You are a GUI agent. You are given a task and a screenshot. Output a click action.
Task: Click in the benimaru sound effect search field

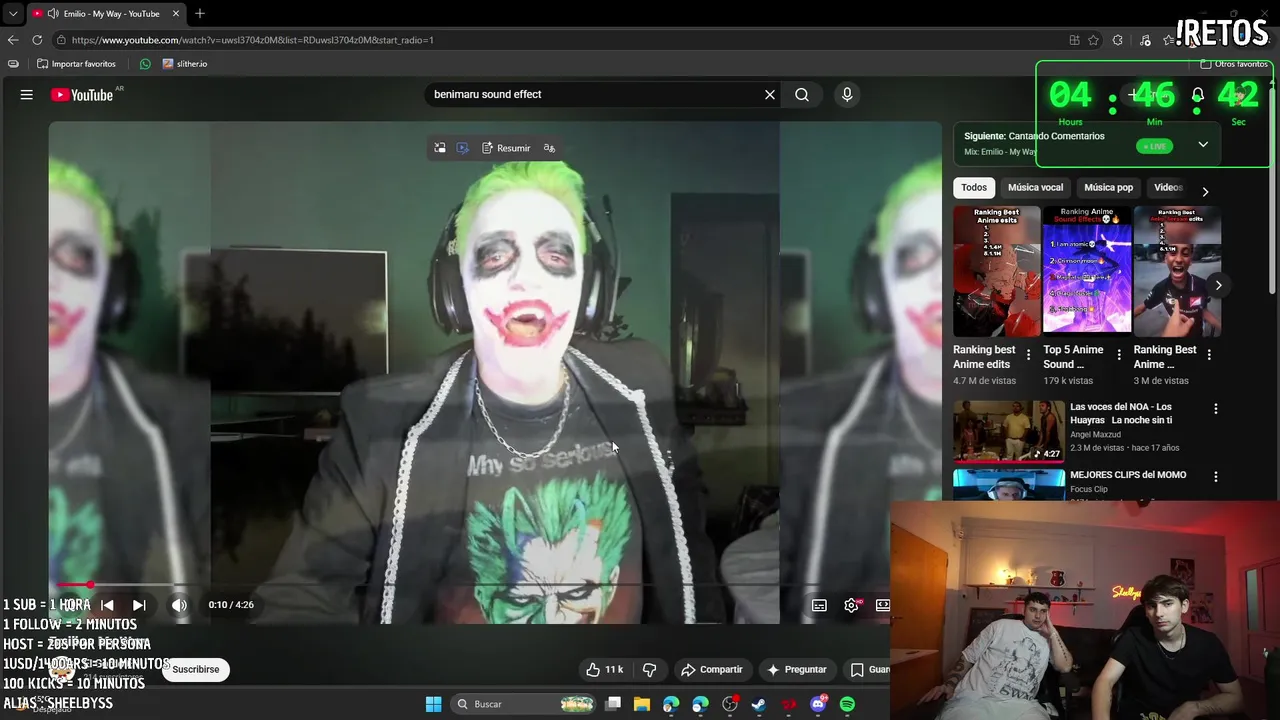[595, 95]
